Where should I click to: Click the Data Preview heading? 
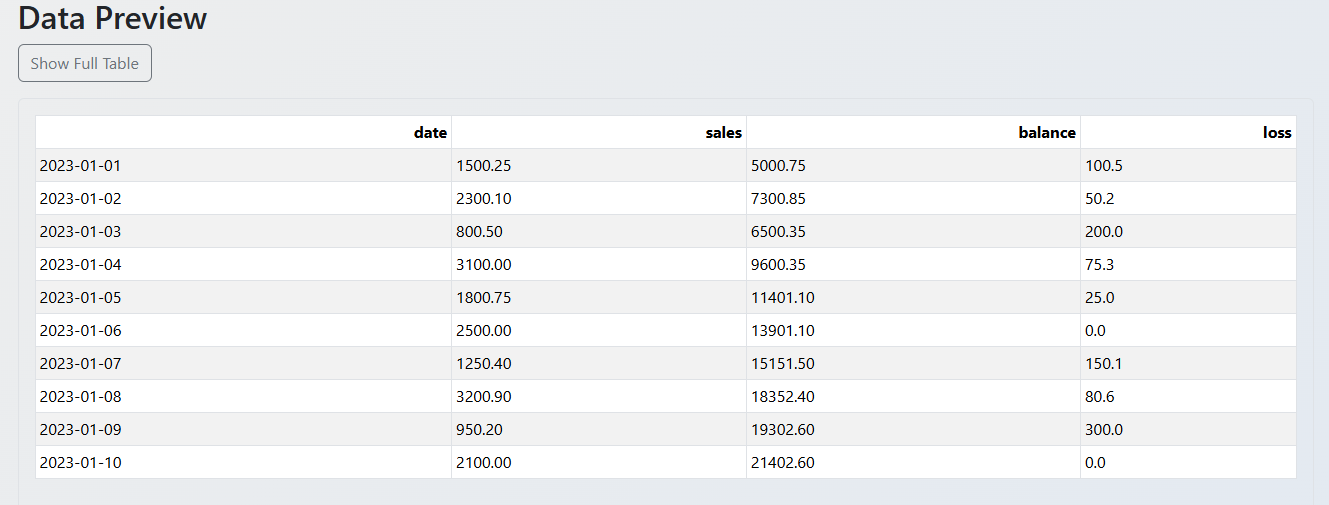pyautogui.click(x=113, y=18)
